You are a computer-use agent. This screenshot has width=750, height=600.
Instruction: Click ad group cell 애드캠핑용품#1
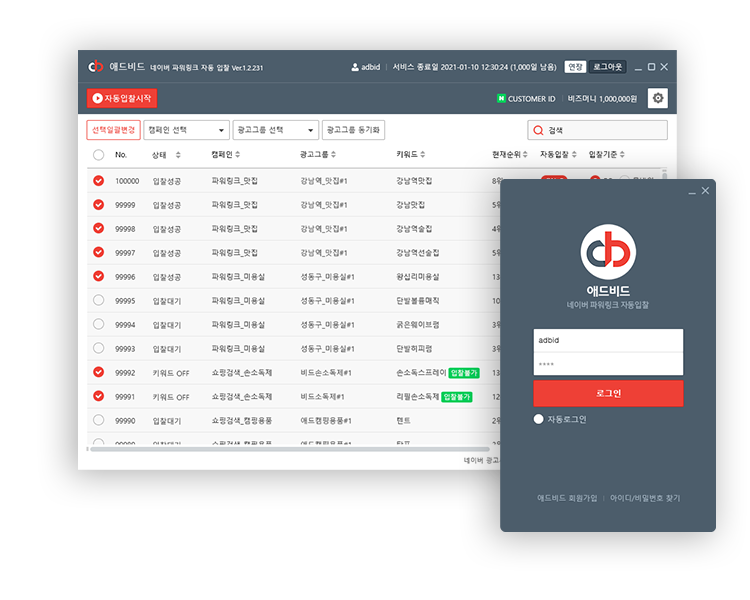(326, 421)
